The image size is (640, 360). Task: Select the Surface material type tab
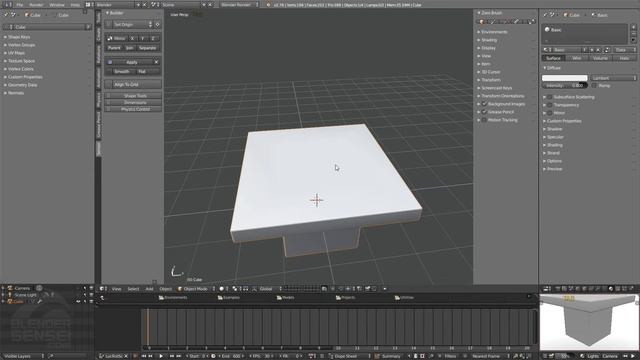coord(553,58)
